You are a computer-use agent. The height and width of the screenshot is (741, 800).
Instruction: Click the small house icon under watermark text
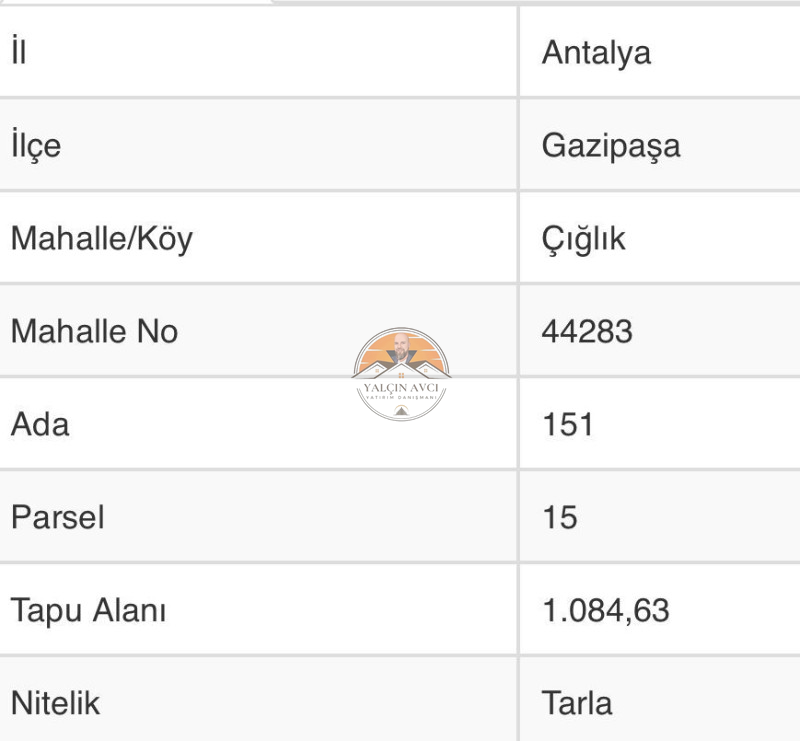point(401,410)
